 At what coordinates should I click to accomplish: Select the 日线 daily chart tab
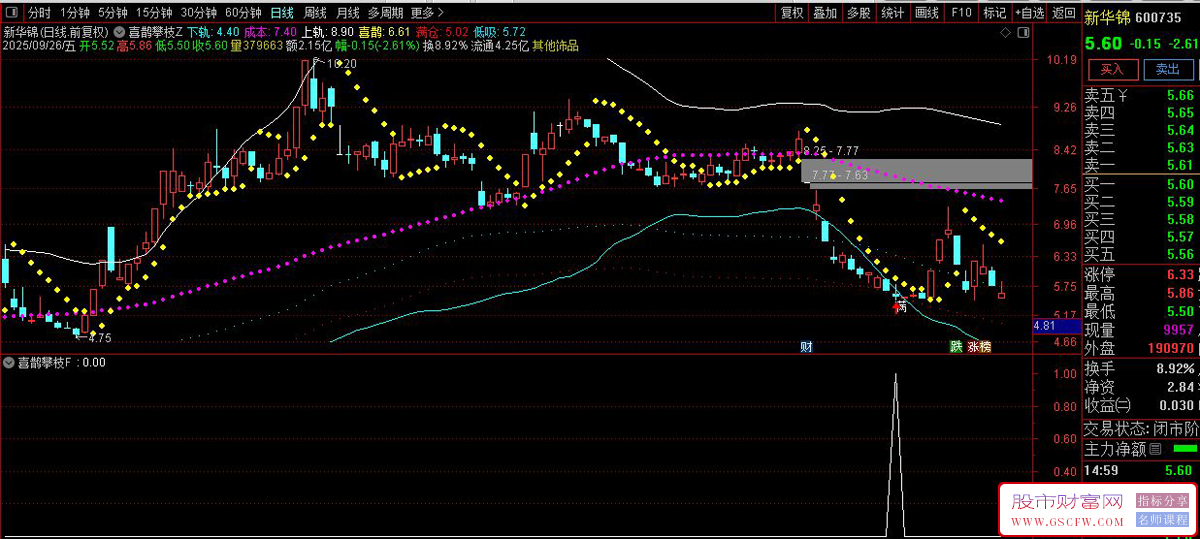click(x=282, y=13)
